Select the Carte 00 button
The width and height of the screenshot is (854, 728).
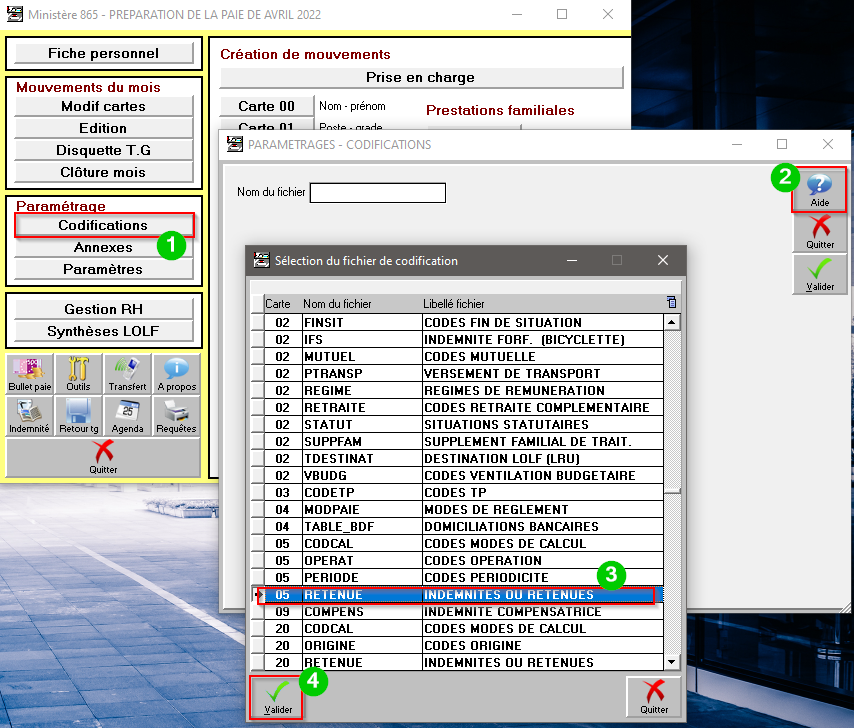pyautogui.click(x=266, y=106)
